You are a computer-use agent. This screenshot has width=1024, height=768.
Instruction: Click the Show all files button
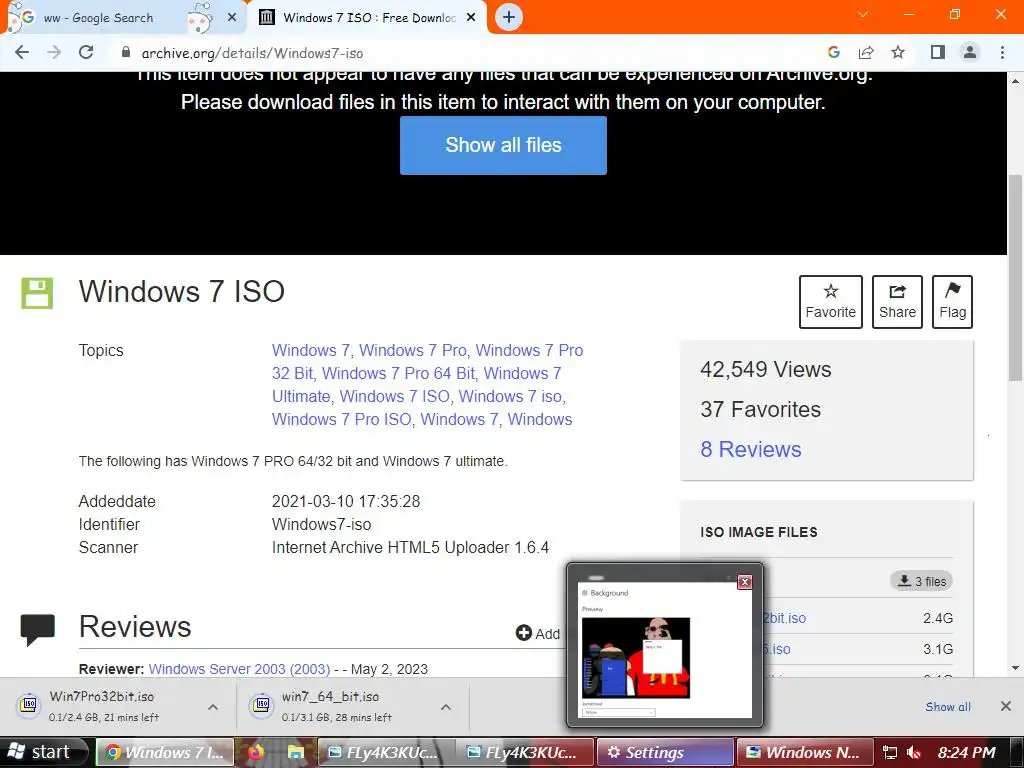tap(503, 145)
